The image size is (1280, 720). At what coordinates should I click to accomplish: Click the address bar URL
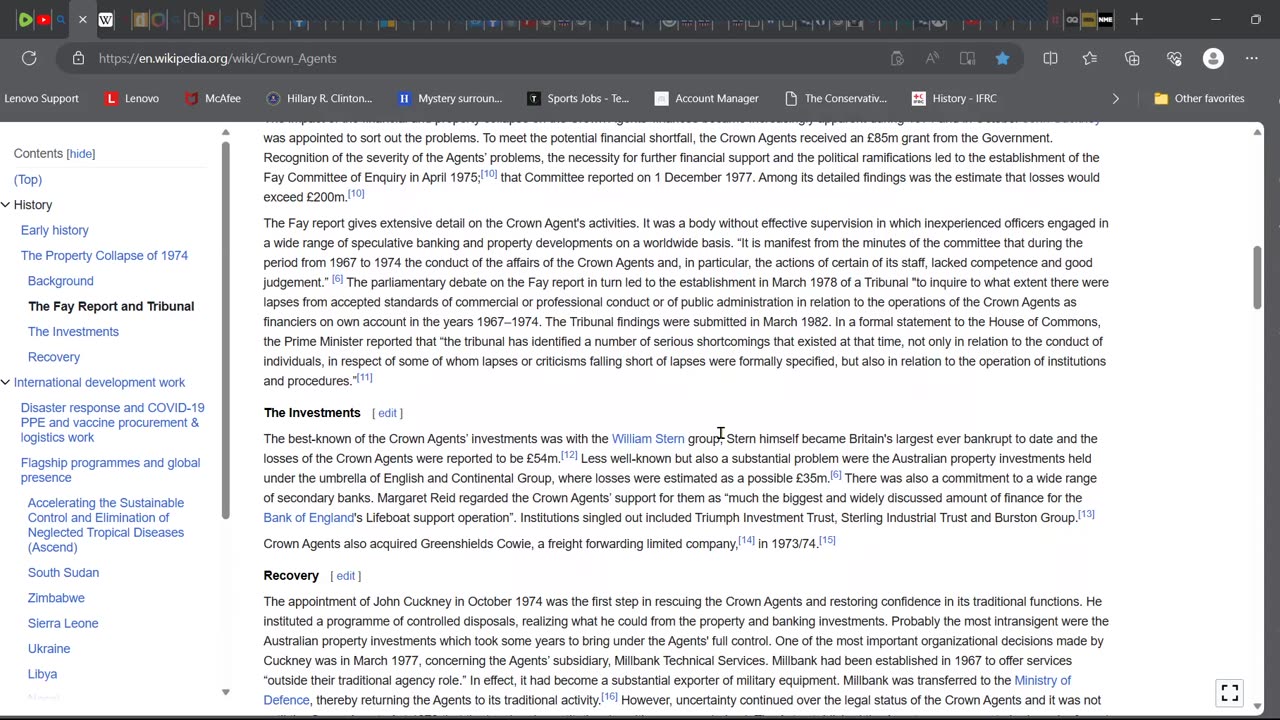[x=217, y=58]
